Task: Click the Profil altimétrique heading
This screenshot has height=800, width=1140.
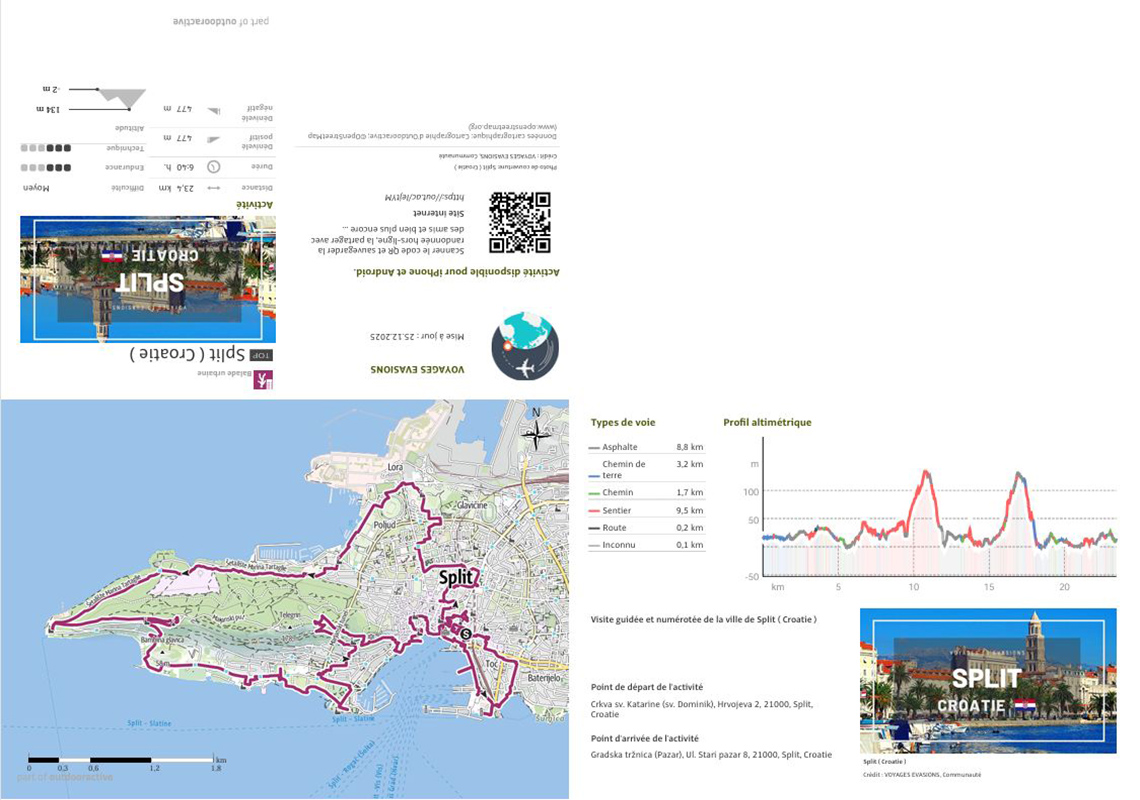Action: pos(767,422)
